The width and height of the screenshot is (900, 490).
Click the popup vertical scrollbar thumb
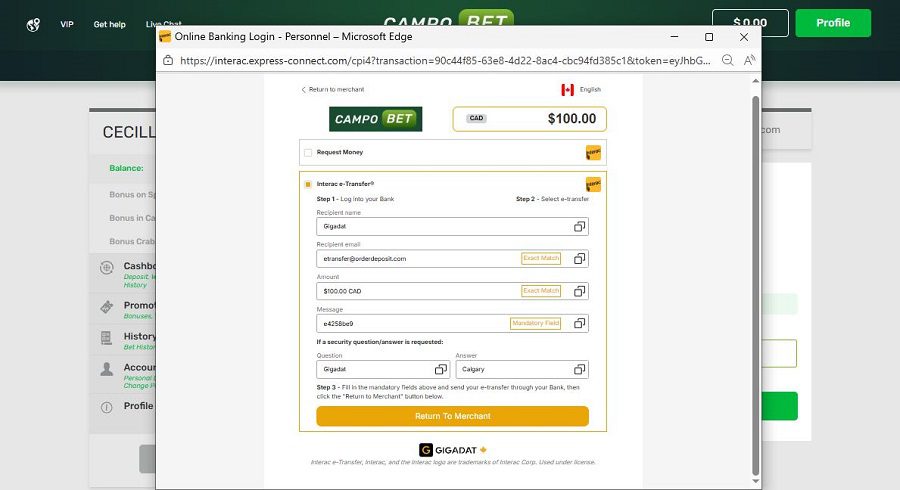coord(755,284)
